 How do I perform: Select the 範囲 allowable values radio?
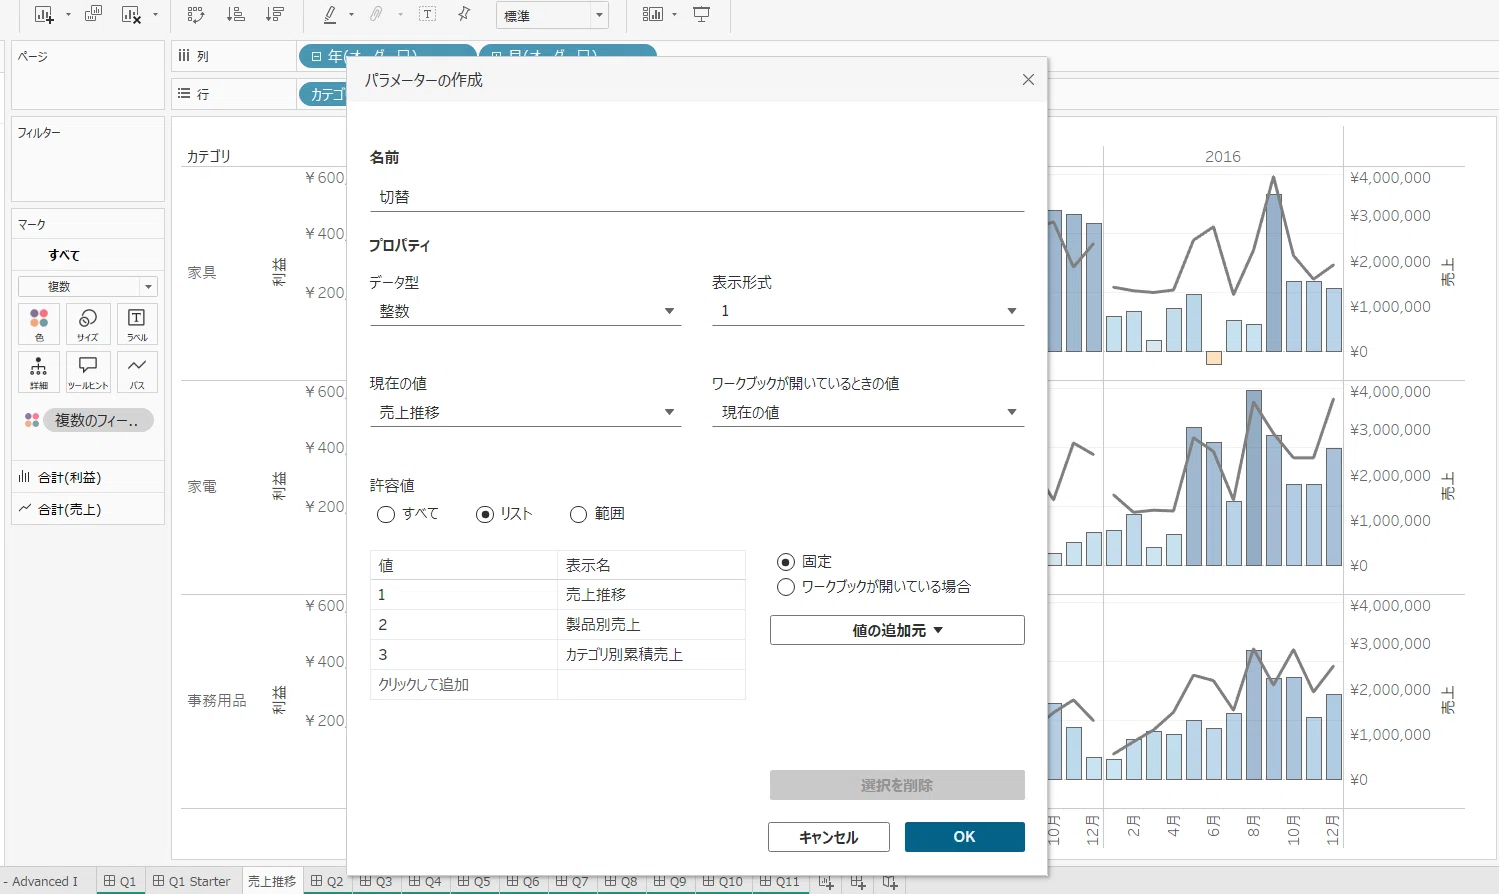point(578,515)
